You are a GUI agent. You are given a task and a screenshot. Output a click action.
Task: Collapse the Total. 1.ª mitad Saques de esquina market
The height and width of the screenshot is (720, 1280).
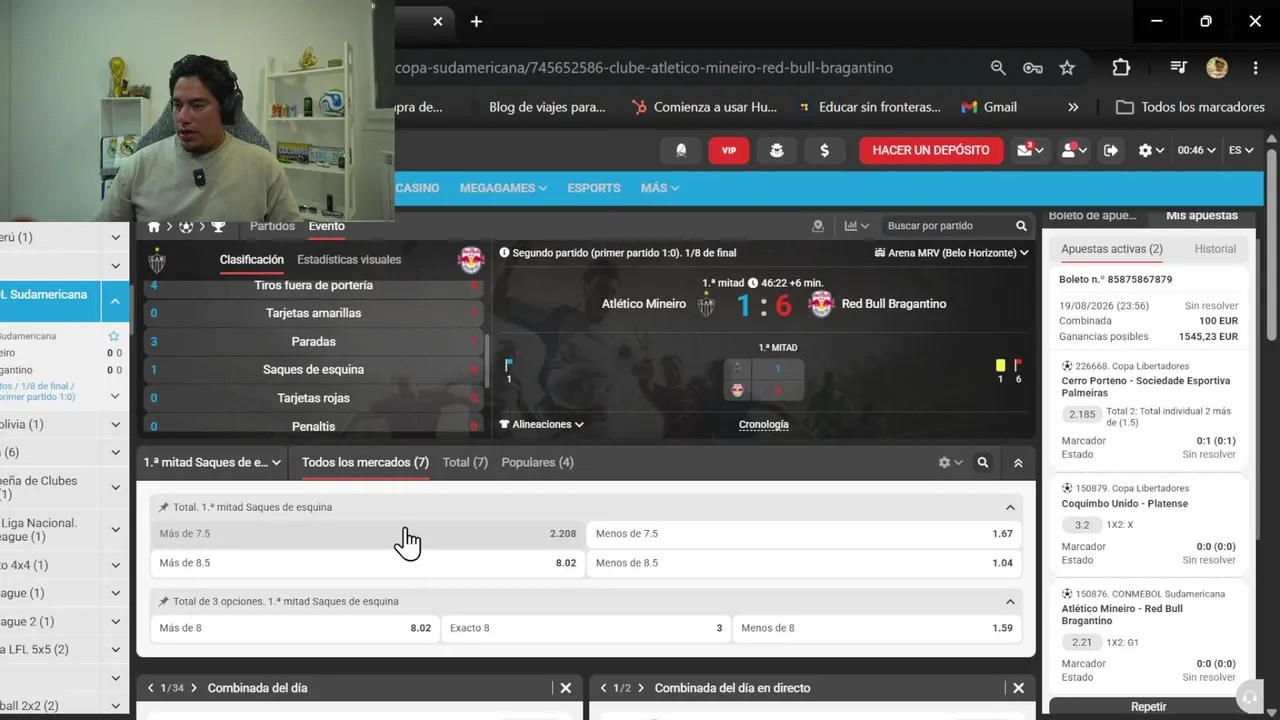[x=1010, y=507]
